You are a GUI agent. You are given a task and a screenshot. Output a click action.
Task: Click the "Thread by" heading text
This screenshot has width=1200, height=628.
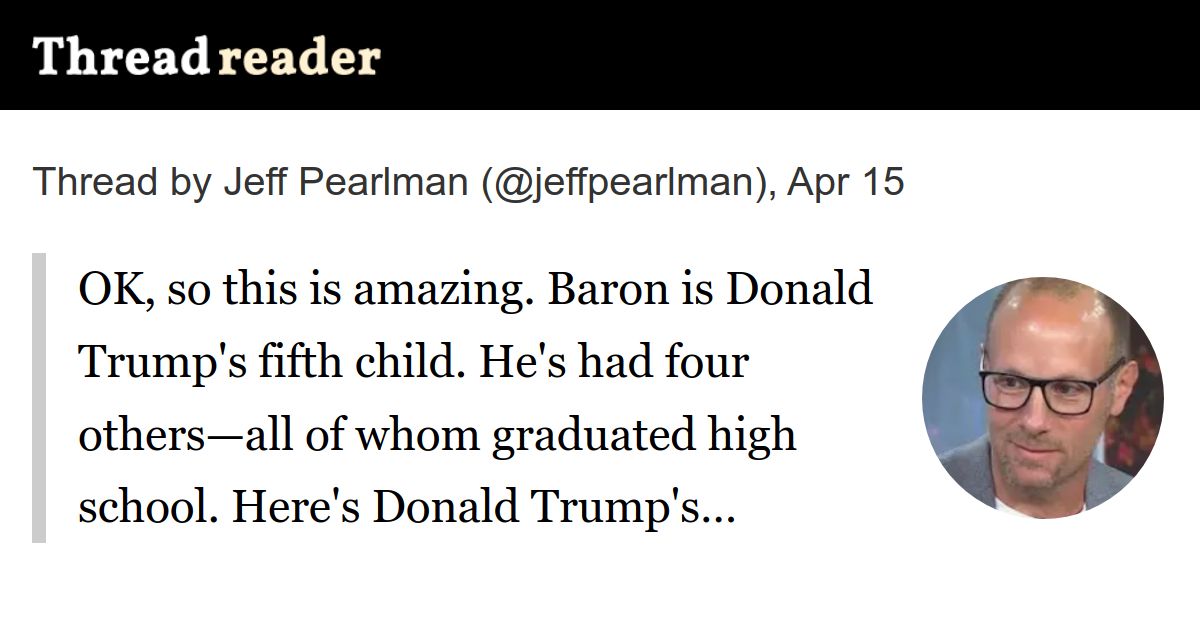[x=122, y=182]
